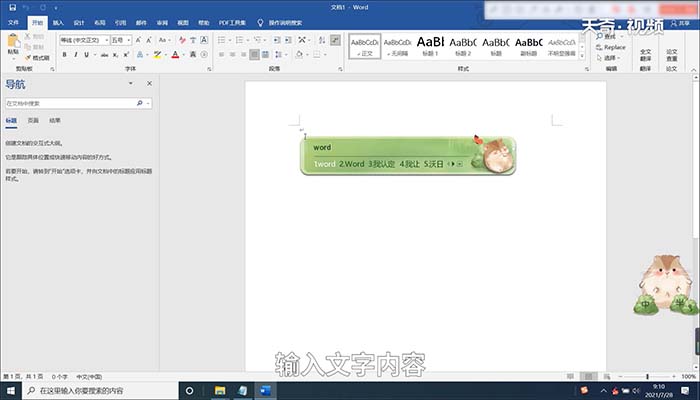Open the 文件 File menu
700x400 pixels.
tap(13, 23)
